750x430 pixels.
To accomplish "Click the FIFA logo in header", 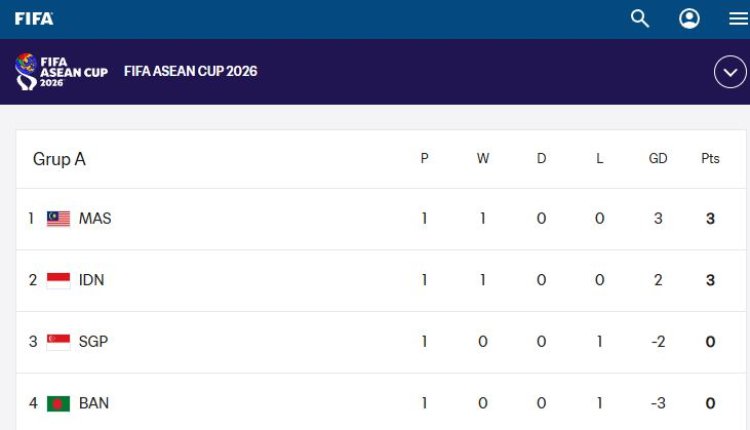I will 34,19.
